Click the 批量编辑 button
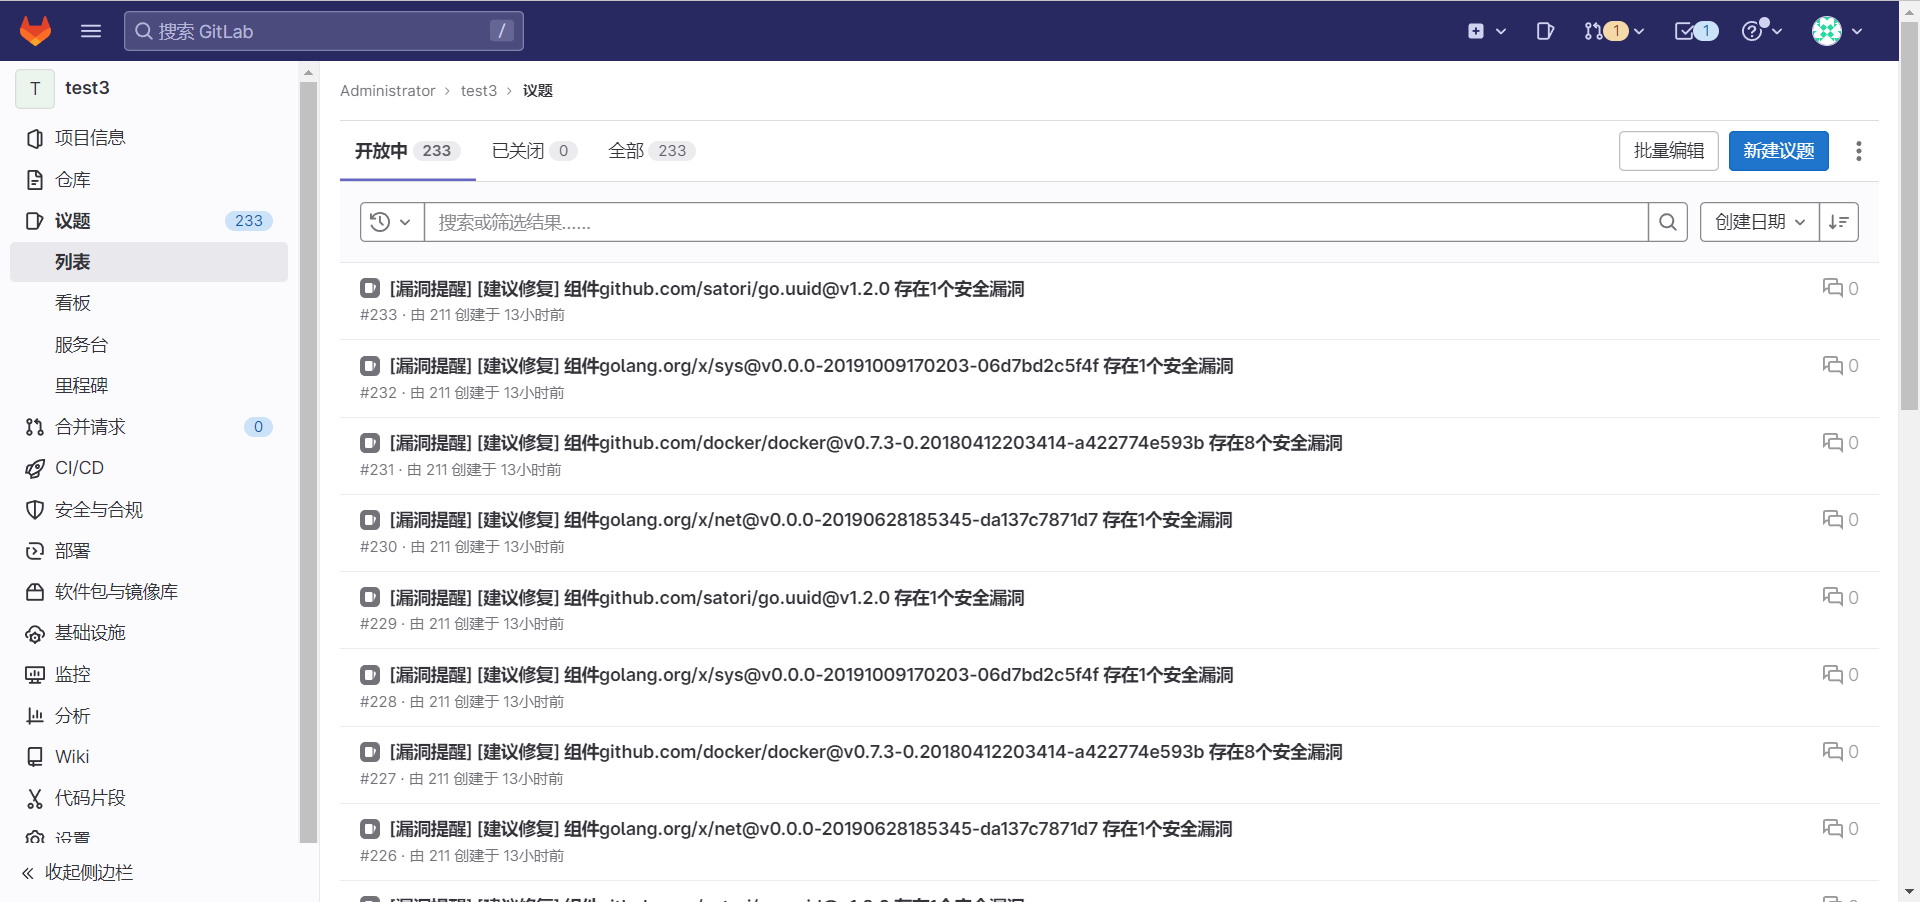 click(1668, 151)
